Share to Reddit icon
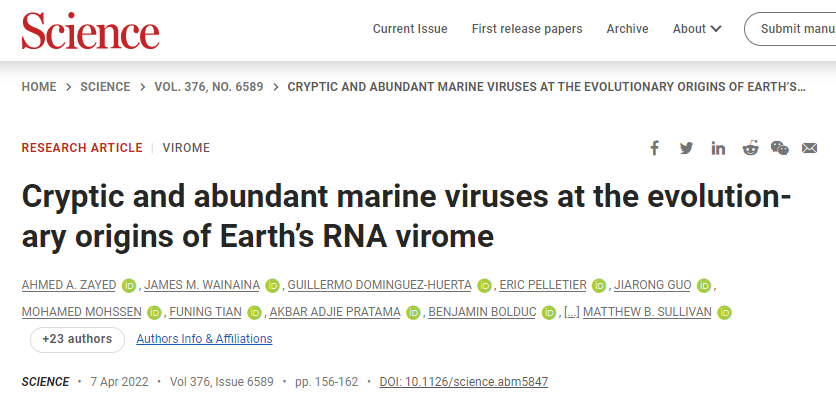 [750, 148]
